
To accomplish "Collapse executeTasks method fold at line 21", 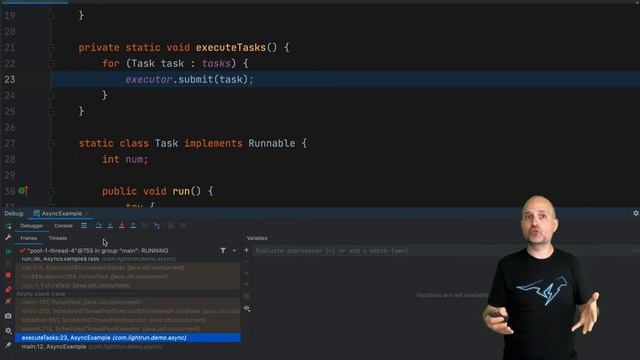I will (51, 47).
